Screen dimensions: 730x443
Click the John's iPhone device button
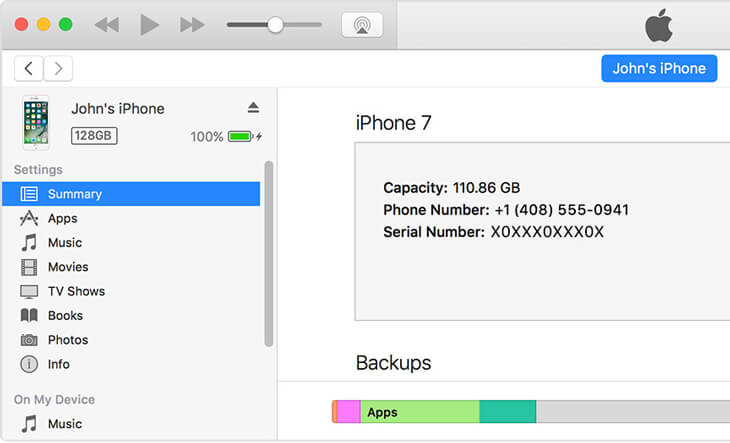click(x=658, y=68)
